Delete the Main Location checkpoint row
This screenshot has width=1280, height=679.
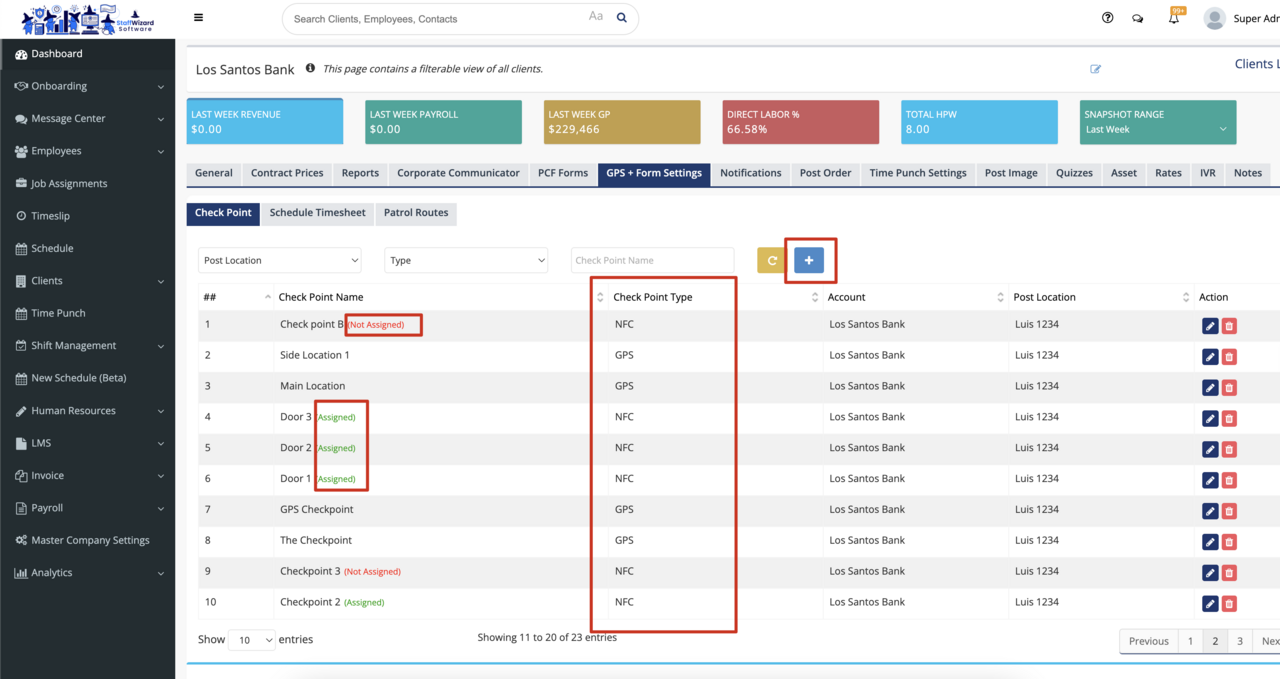(1229, 387)
